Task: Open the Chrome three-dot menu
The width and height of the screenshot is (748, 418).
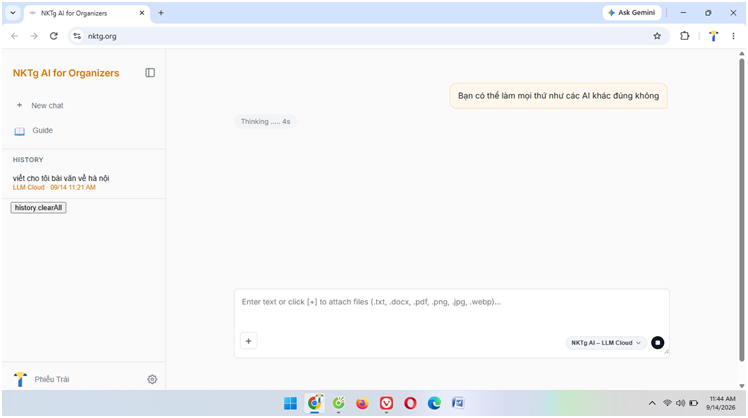Action: pos(733,36)
